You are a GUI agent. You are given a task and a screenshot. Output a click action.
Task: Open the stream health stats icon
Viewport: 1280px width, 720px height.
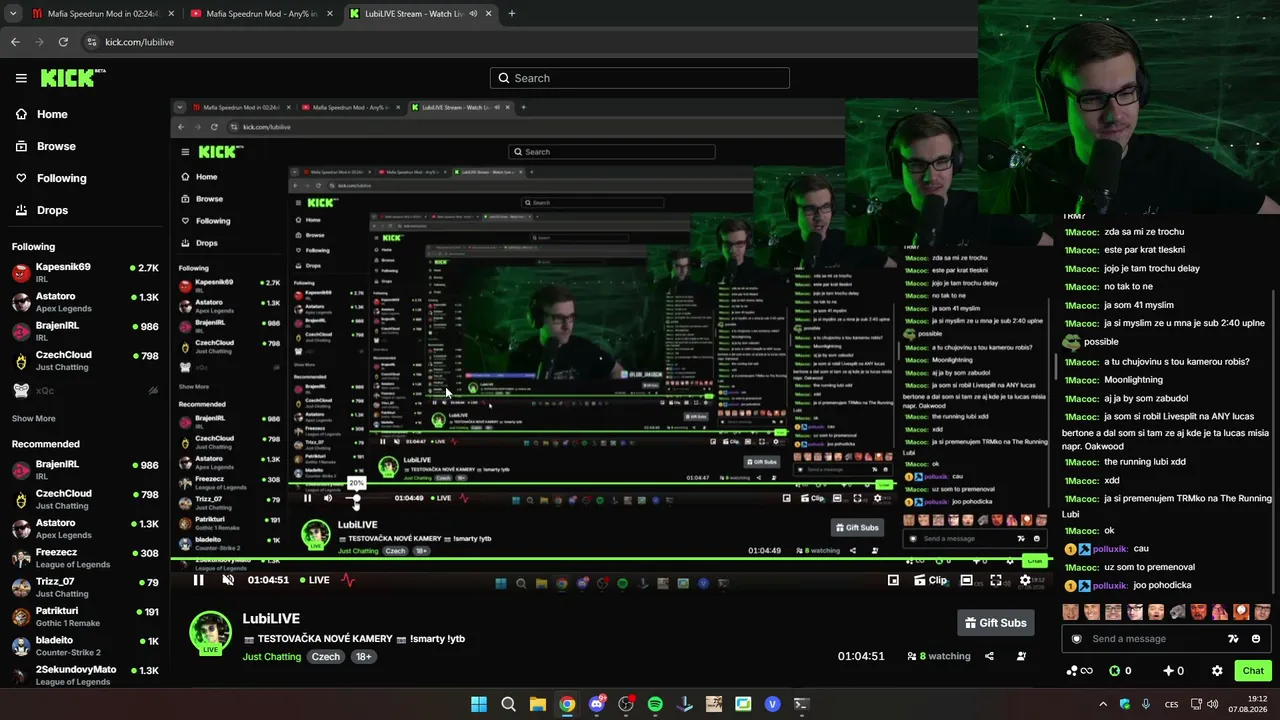348,580
